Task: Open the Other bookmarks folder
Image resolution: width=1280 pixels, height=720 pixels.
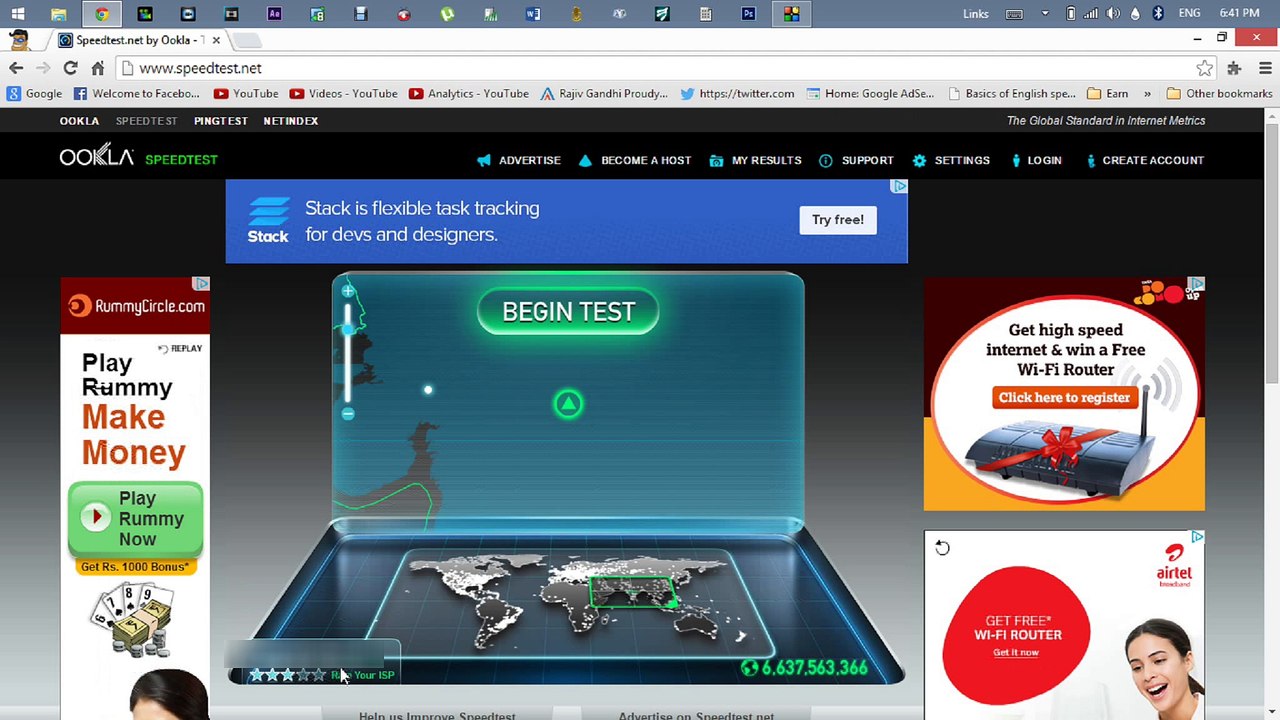Action: 1219,93
